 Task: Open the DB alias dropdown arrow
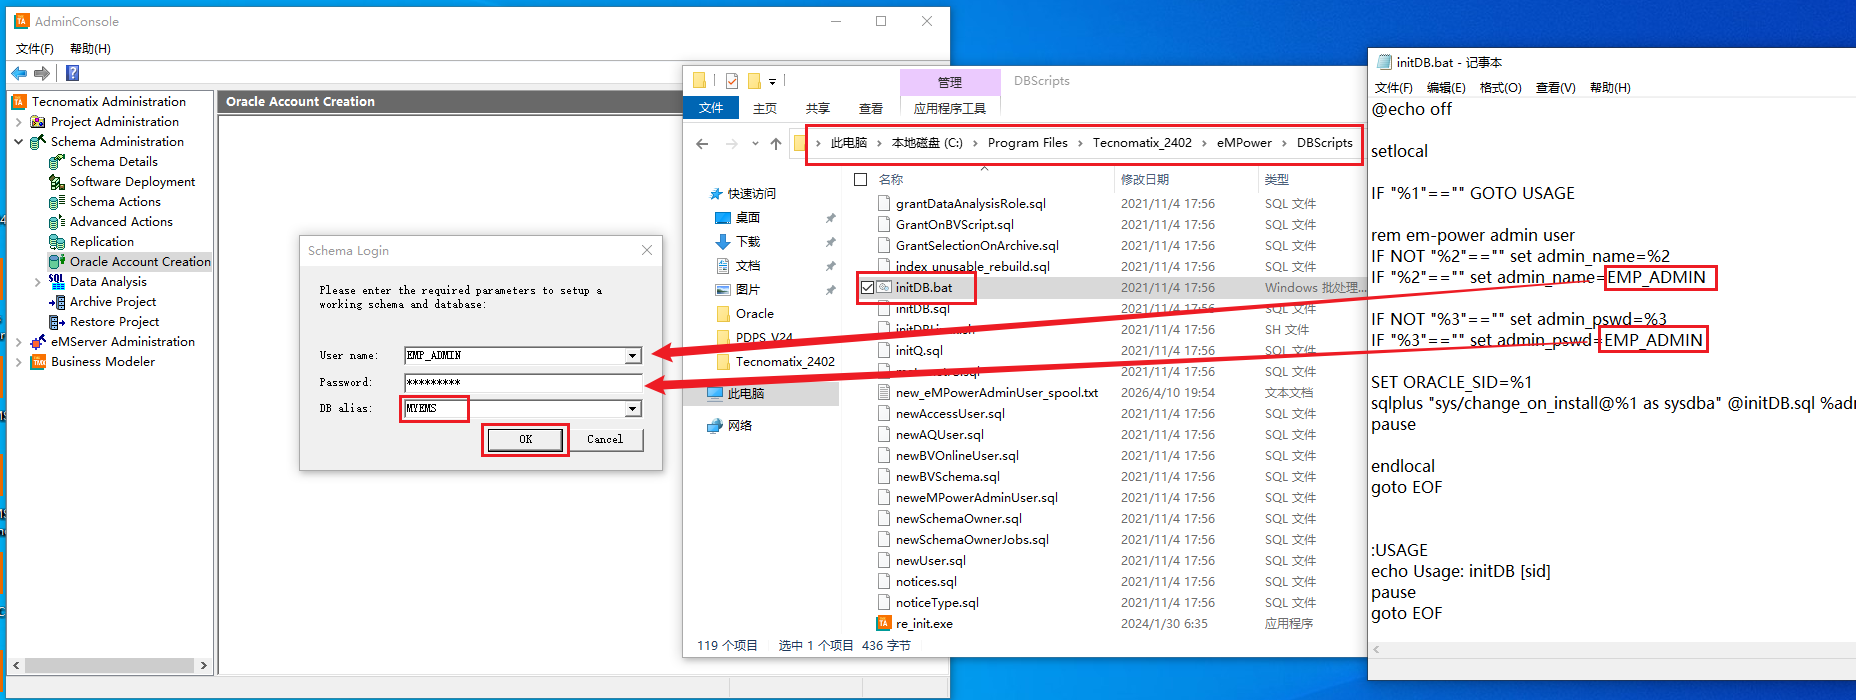click(632, 409)
